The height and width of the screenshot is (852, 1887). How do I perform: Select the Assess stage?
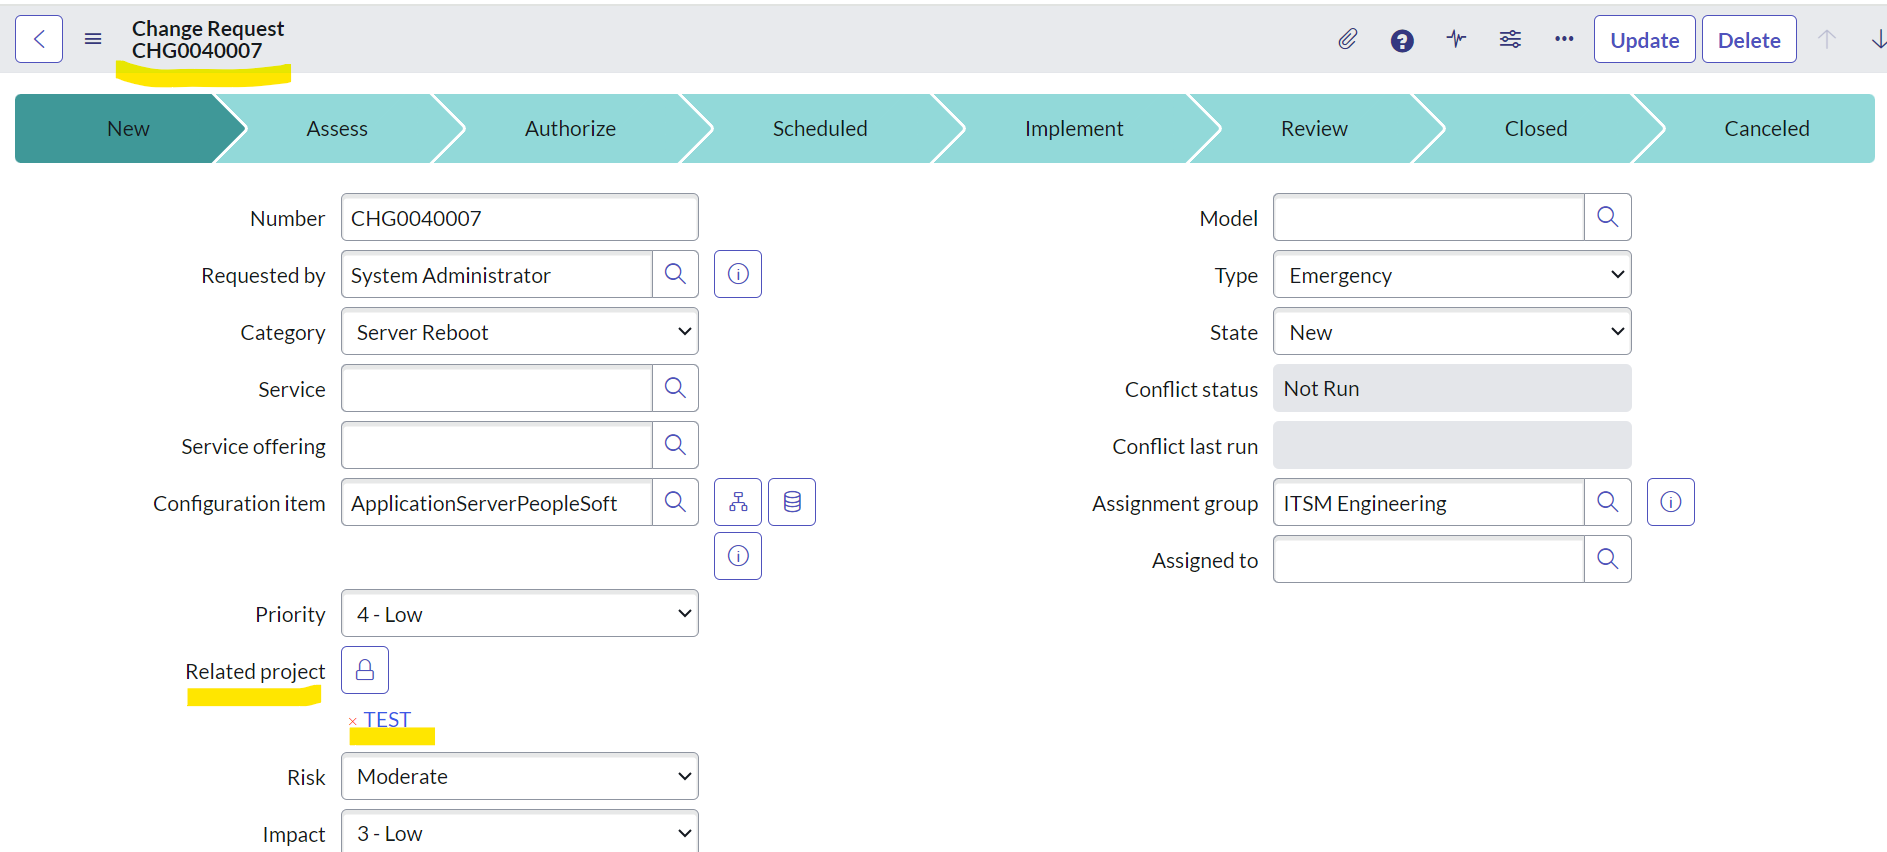(x=337, y=129)
